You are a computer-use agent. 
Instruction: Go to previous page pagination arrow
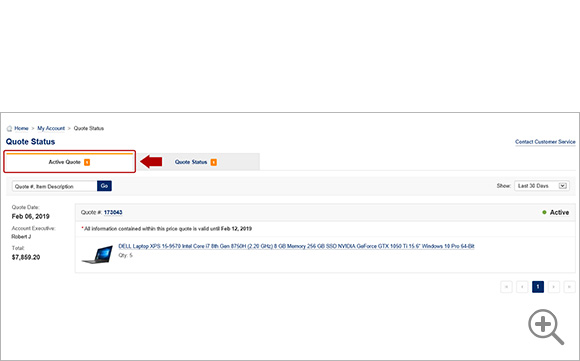(522, 287)
